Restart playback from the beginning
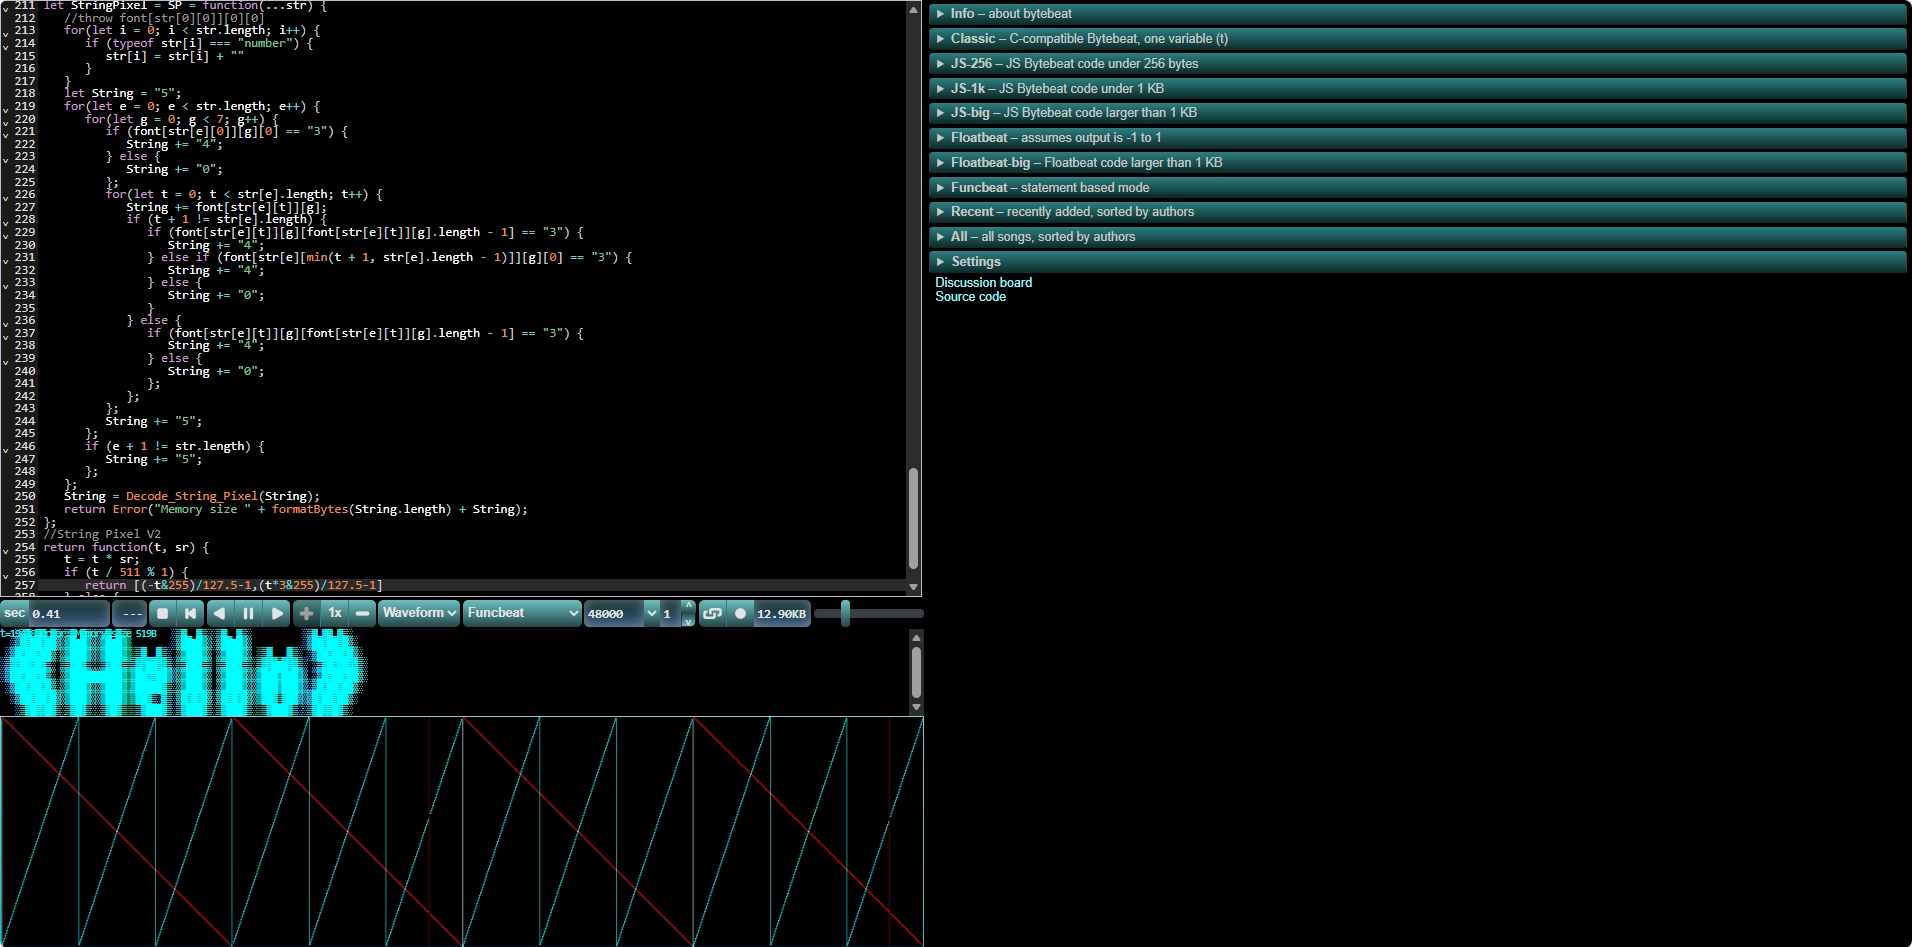Image resolution: width=1912 pixels, height=947 pixels. [x=191, y=614]
